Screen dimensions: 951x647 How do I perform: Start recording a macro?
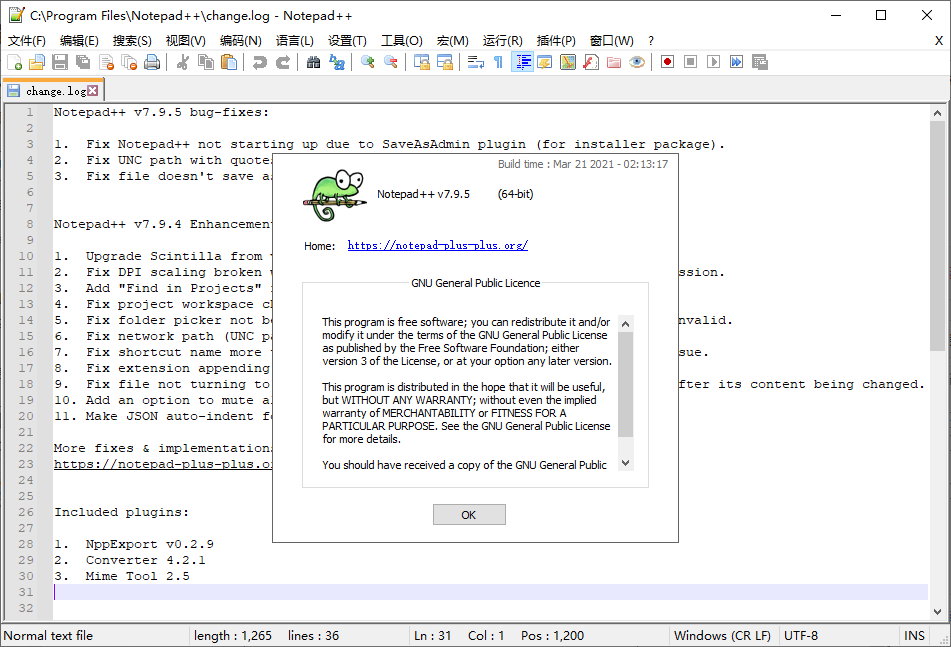(667, 61)
